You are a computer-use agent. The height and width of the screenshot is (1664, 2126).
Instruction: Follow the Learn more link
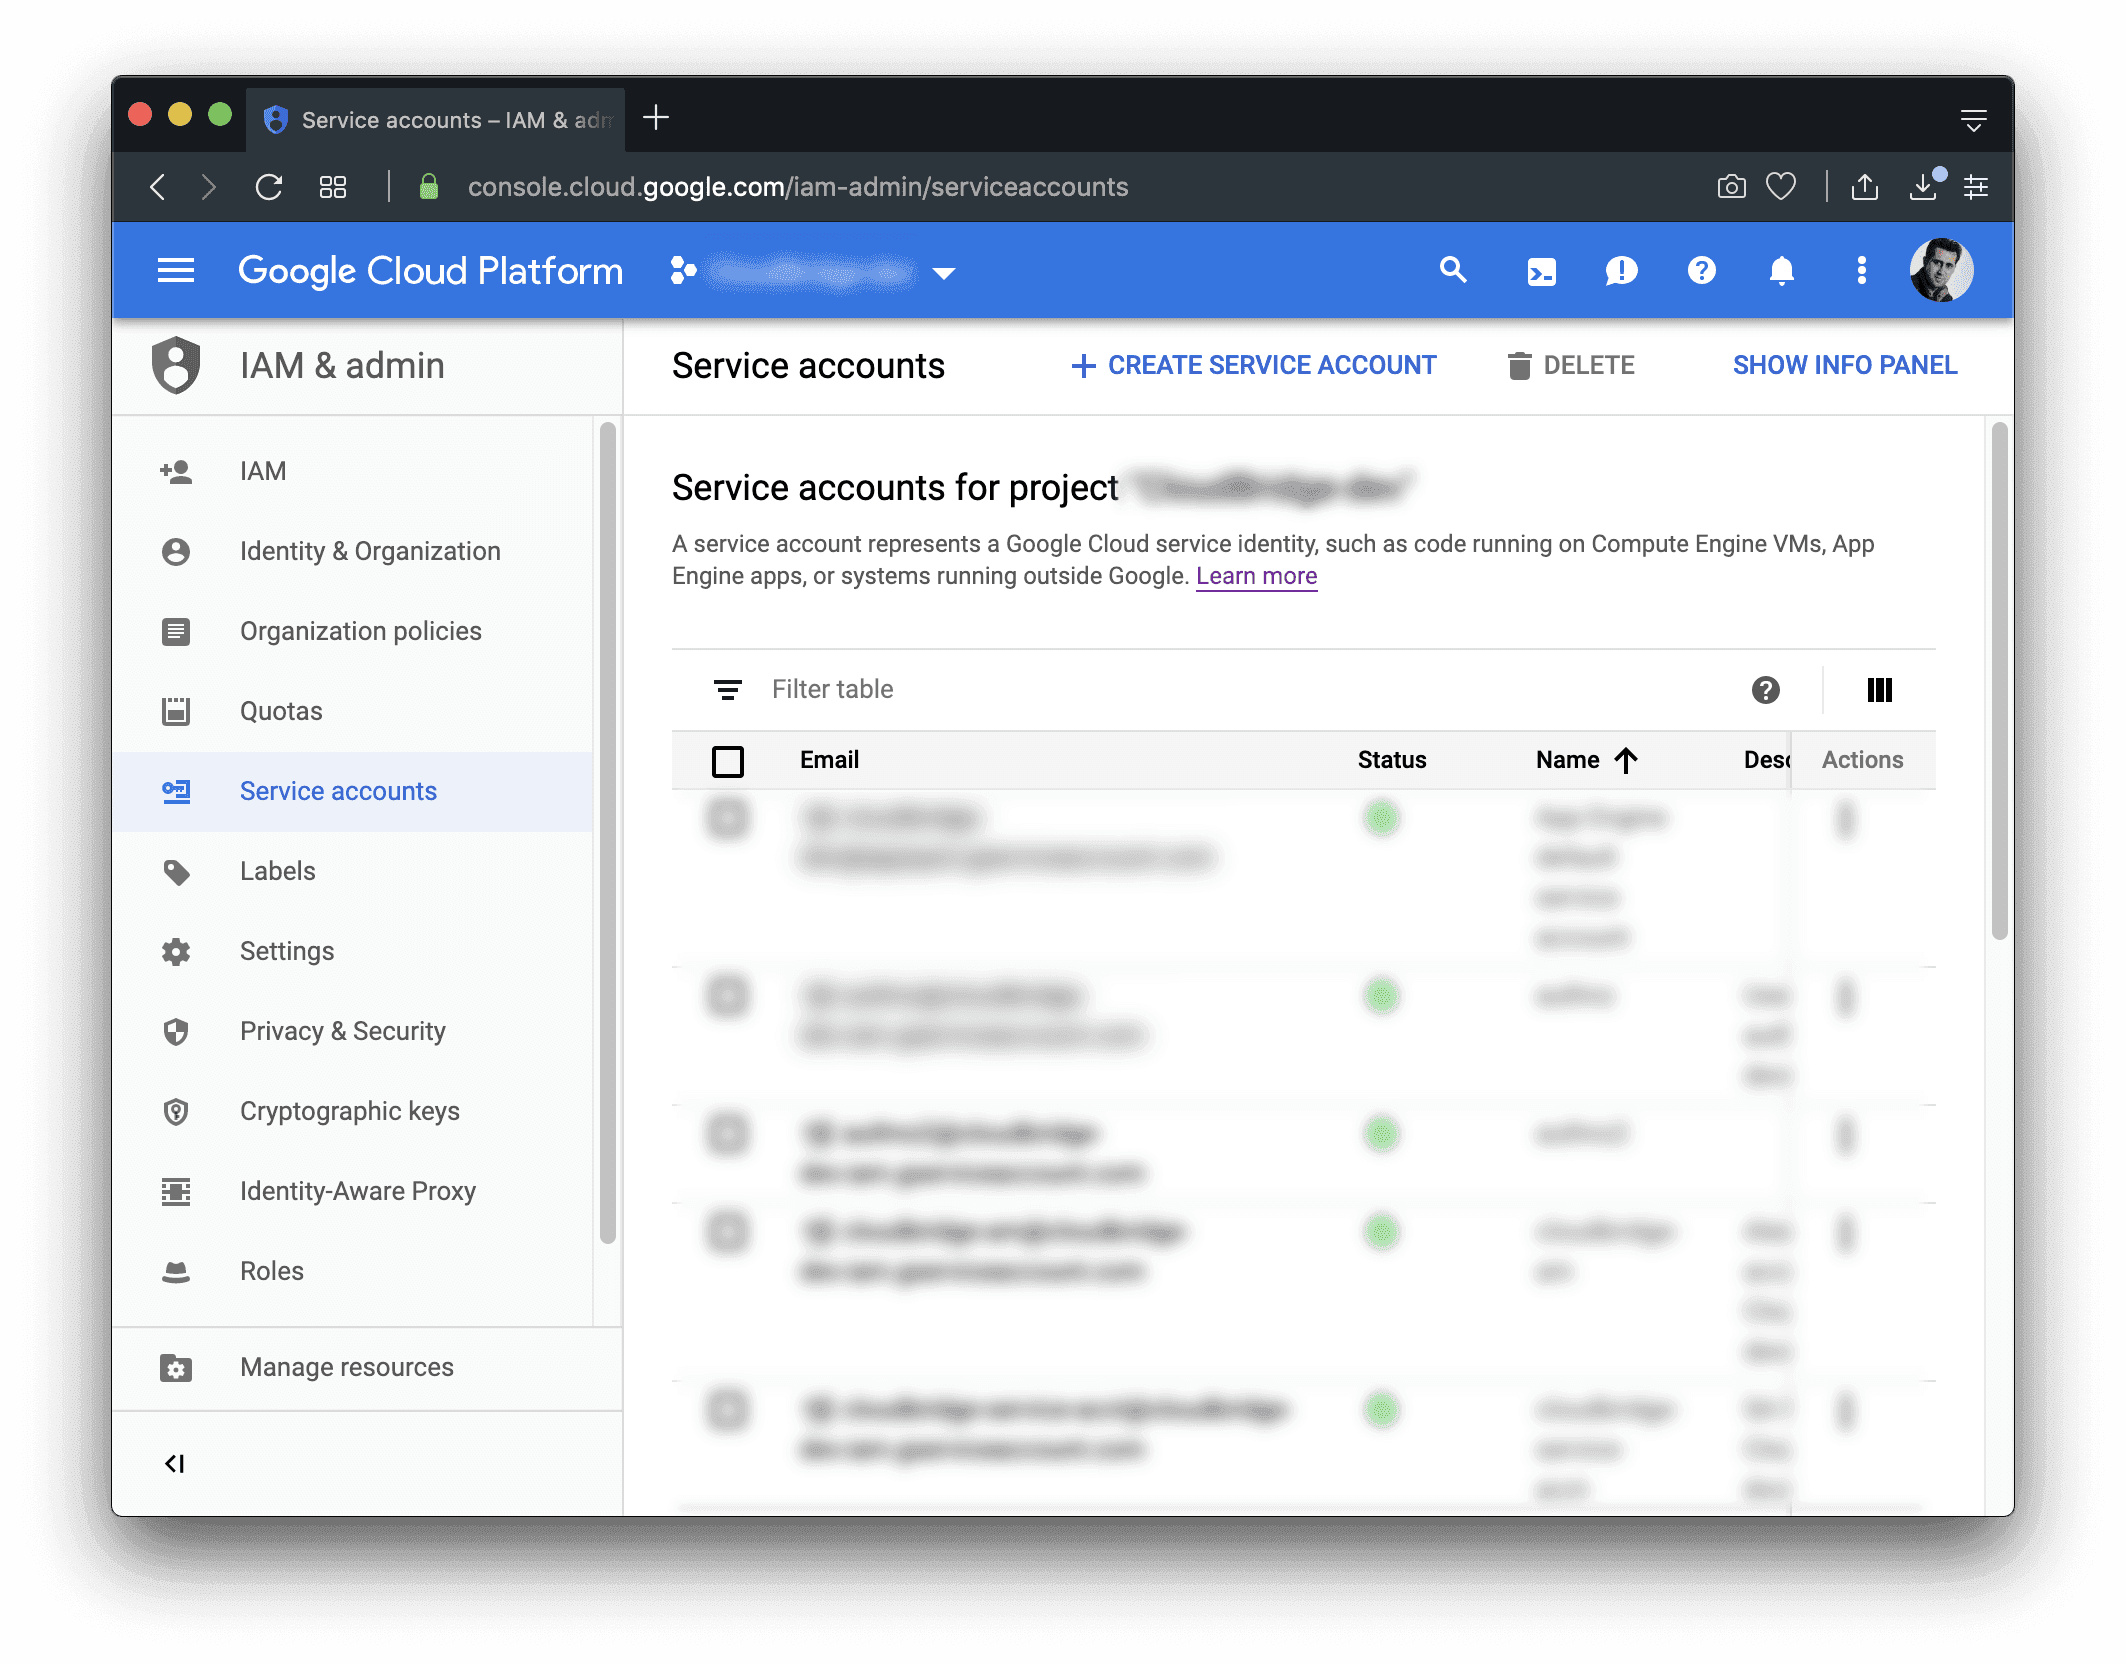pyautogui.click(x=1256, y=576)
